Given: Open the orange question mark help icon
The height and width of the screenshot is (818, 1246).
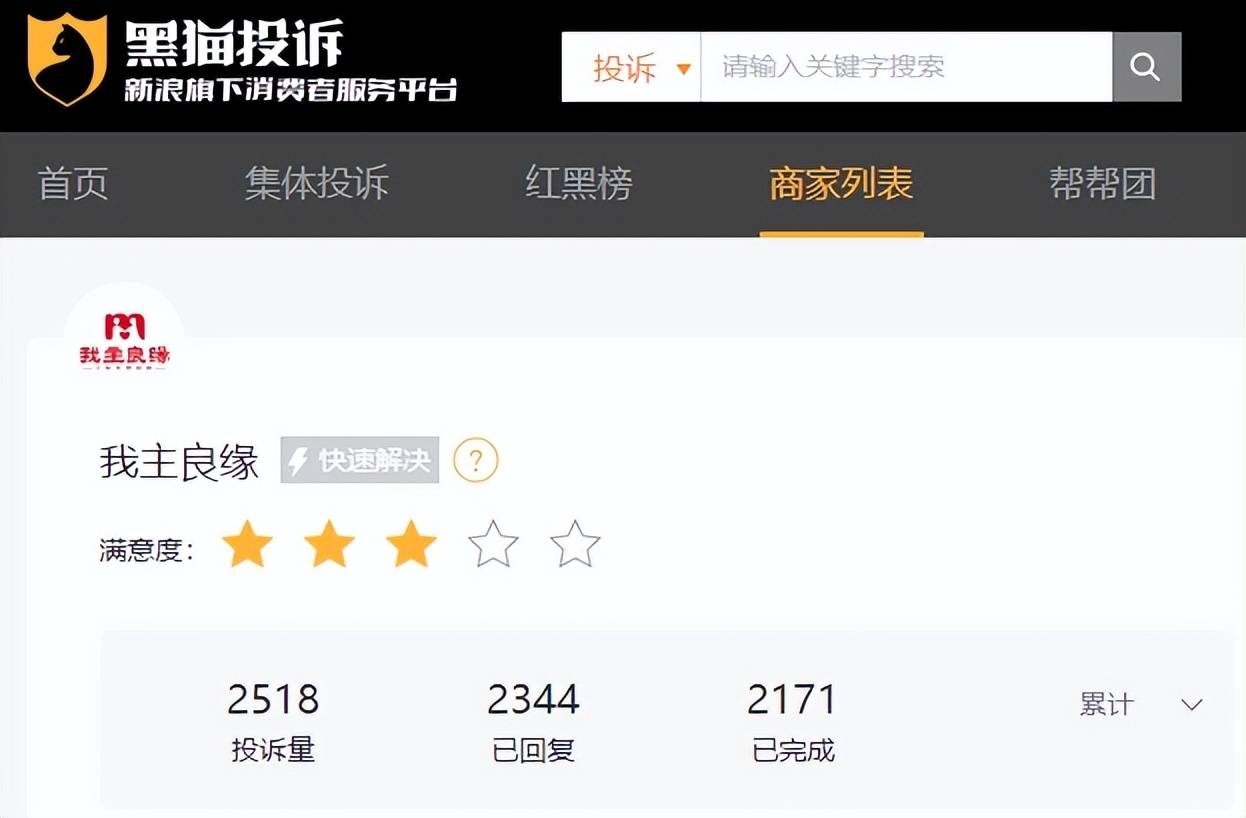Looking at the screenshot, I should (x=476, y=460).
